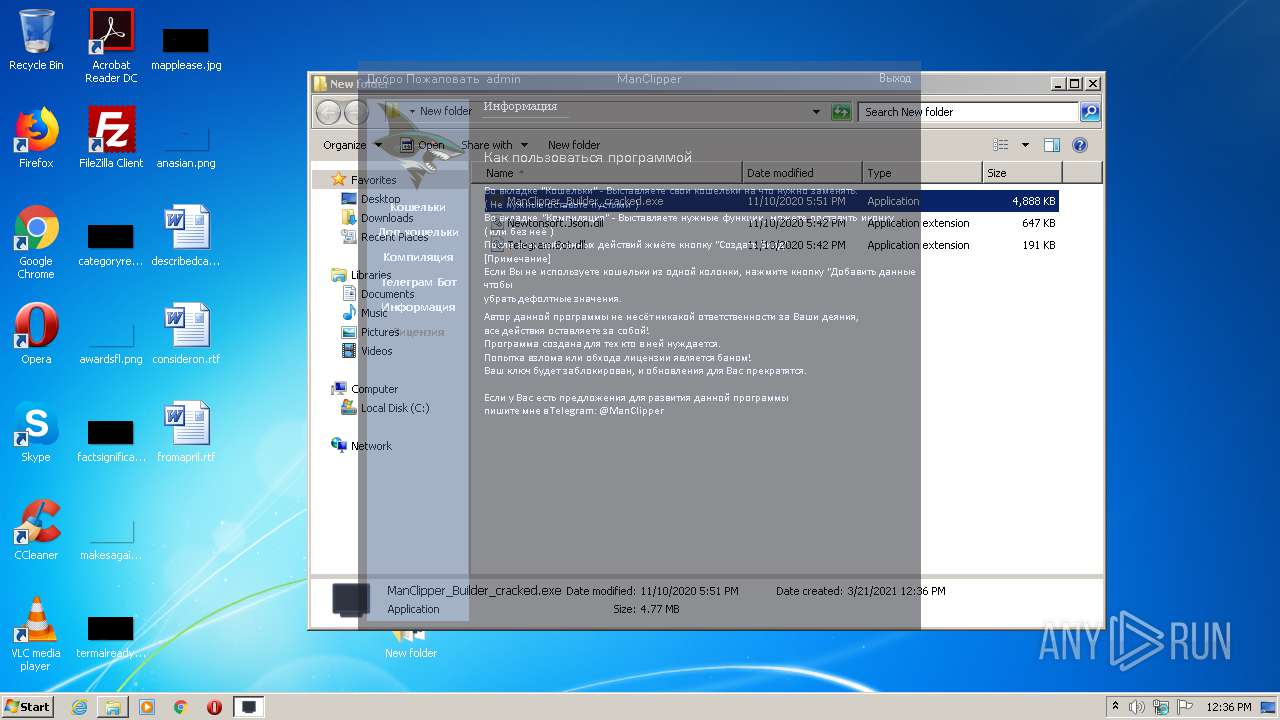Click the ManClipper shark logo
1280x720 pixels.
point(418,147)
